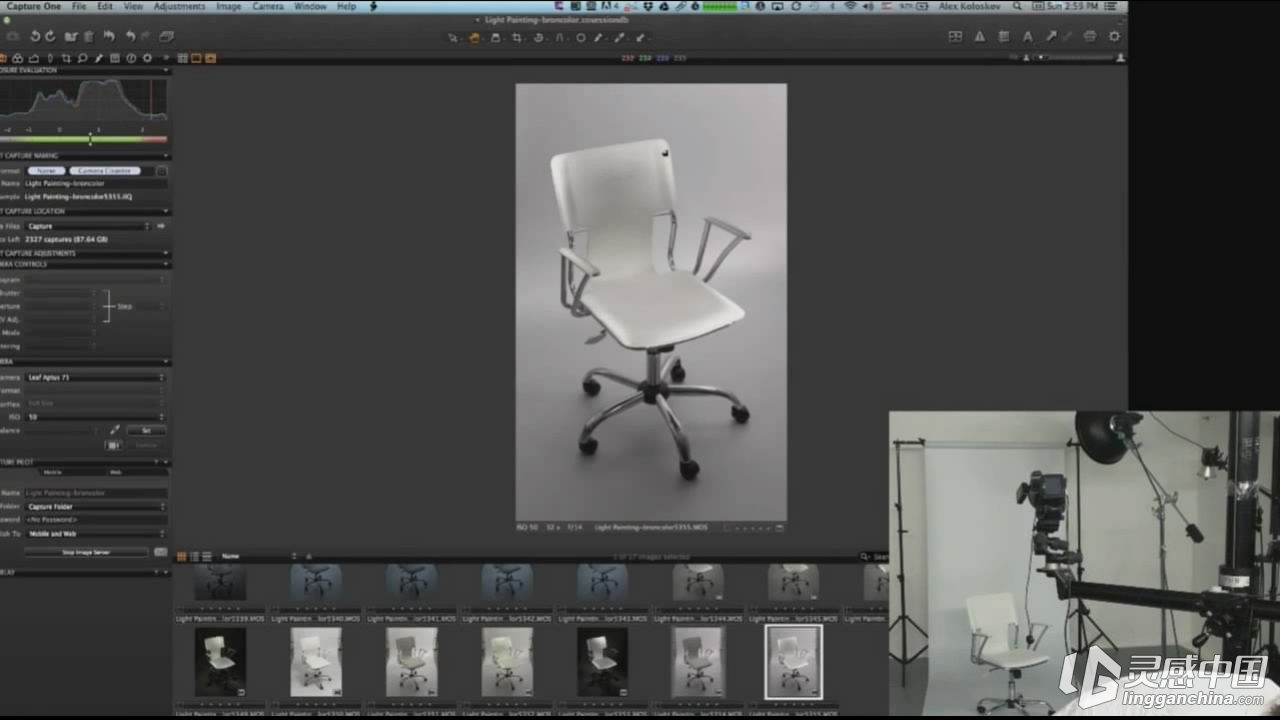Click the undo arrow icon
This screenshot has height=720, width=1280.
click(x=129, y=36)
